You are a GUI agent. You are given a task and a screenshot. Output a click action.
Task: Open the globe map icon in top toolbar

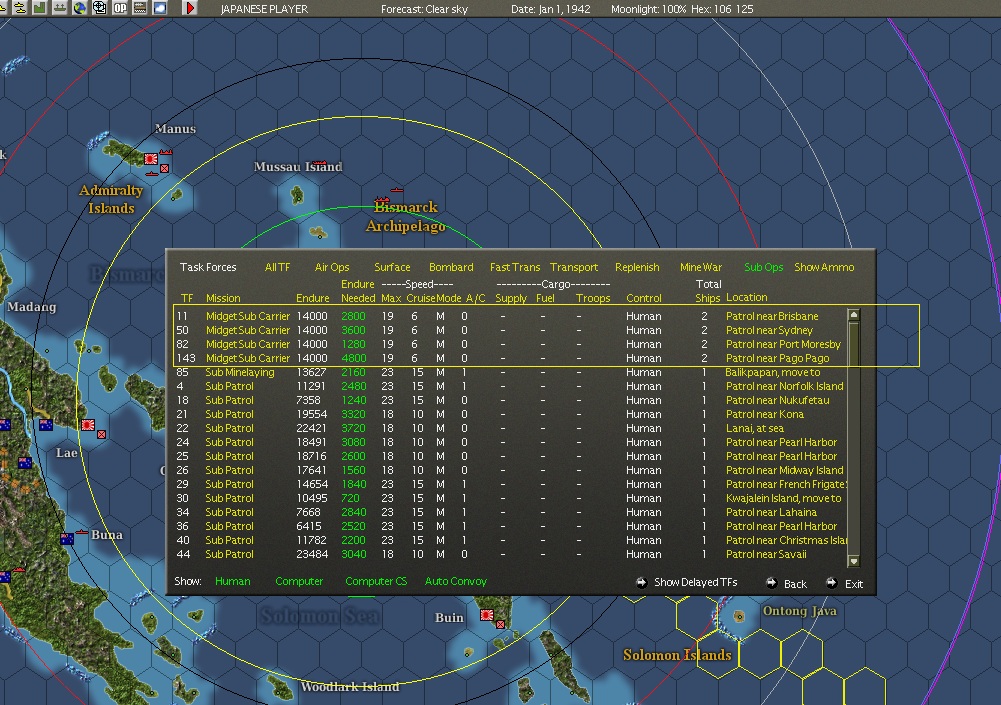80,8
